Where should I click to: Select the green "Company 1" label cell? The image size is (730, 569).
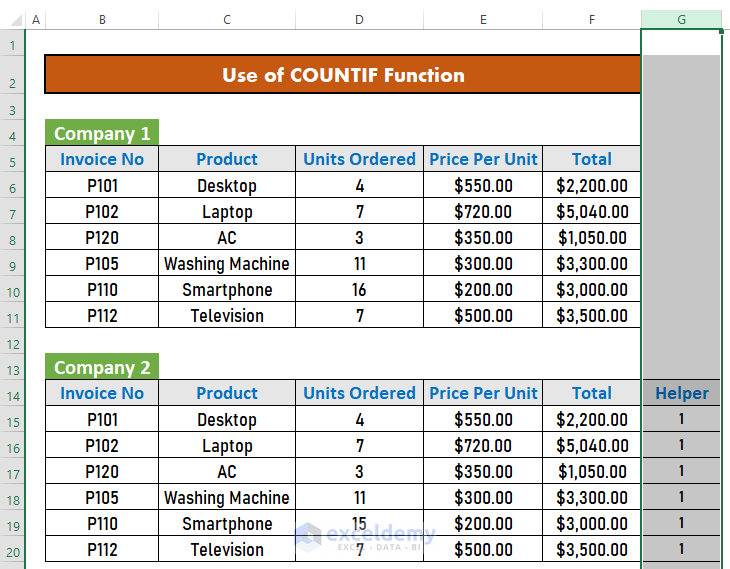pyautogui.click(x=102, y=134)
